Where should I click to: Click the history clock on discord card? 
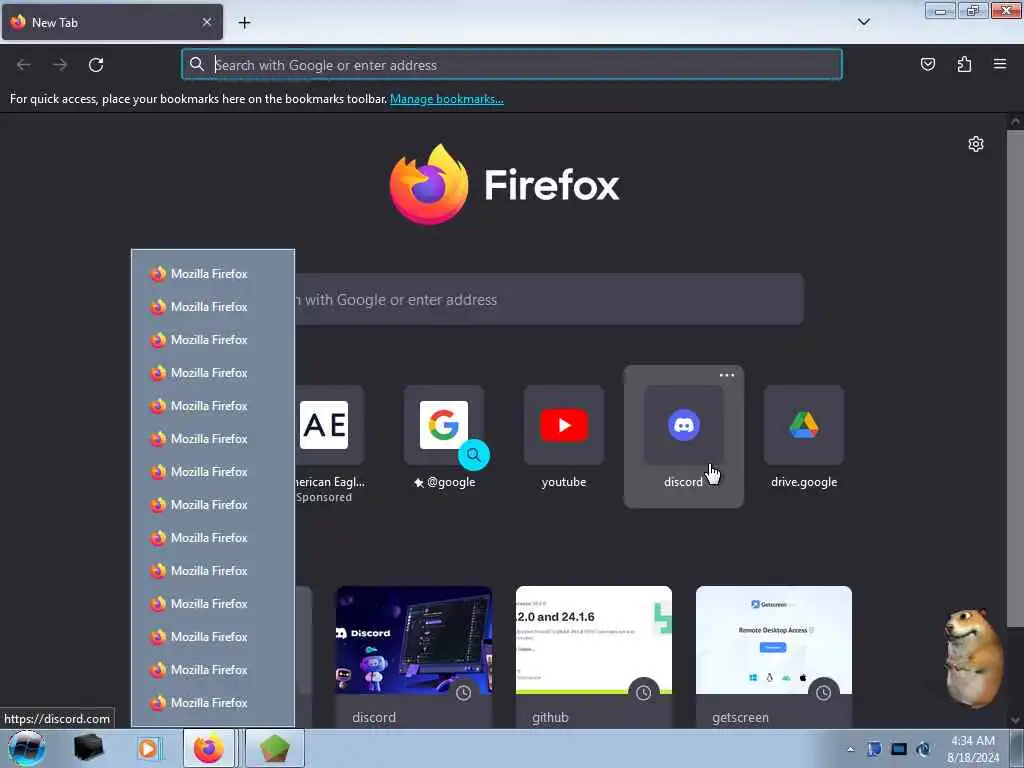click(464, 693)
